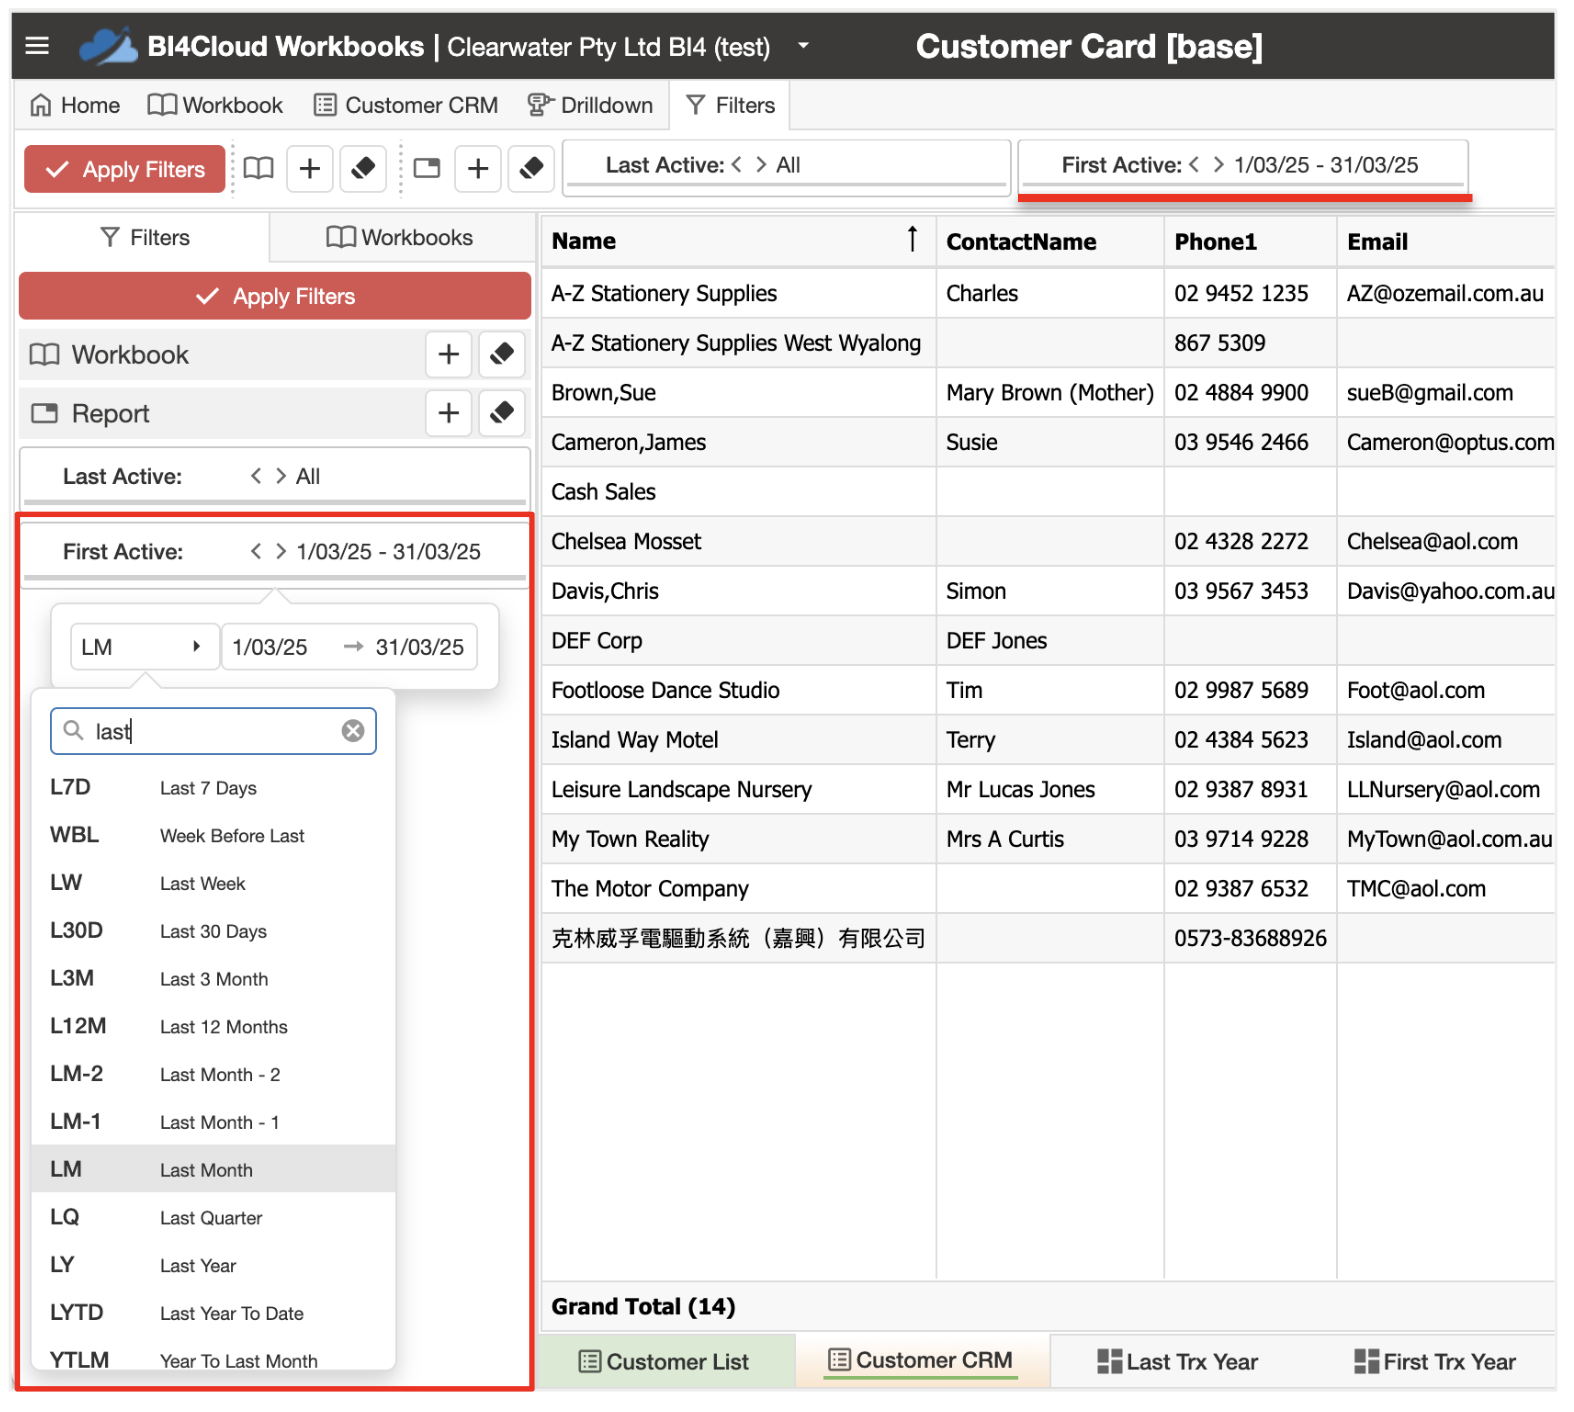
Task: Click the wide Apply Filters panel button
Action: (275, 296)
